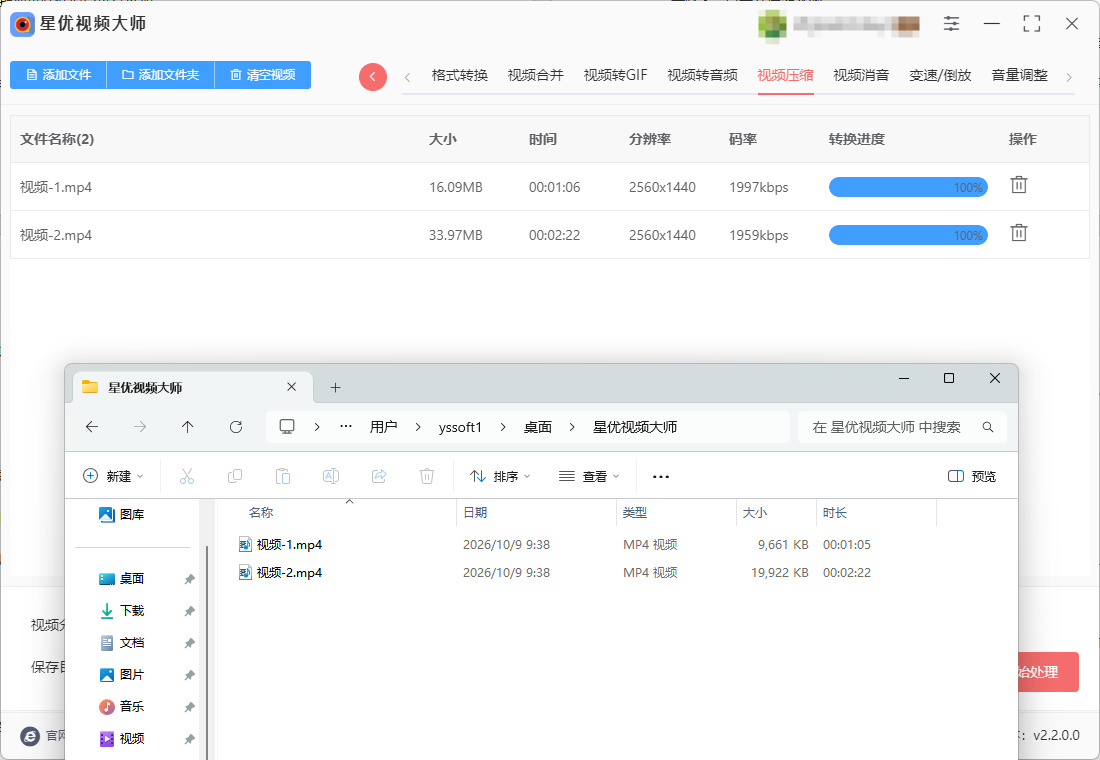
Task: Delete 视频-1.mp4 with its trash icon
Action: [x=1019, y=185]
